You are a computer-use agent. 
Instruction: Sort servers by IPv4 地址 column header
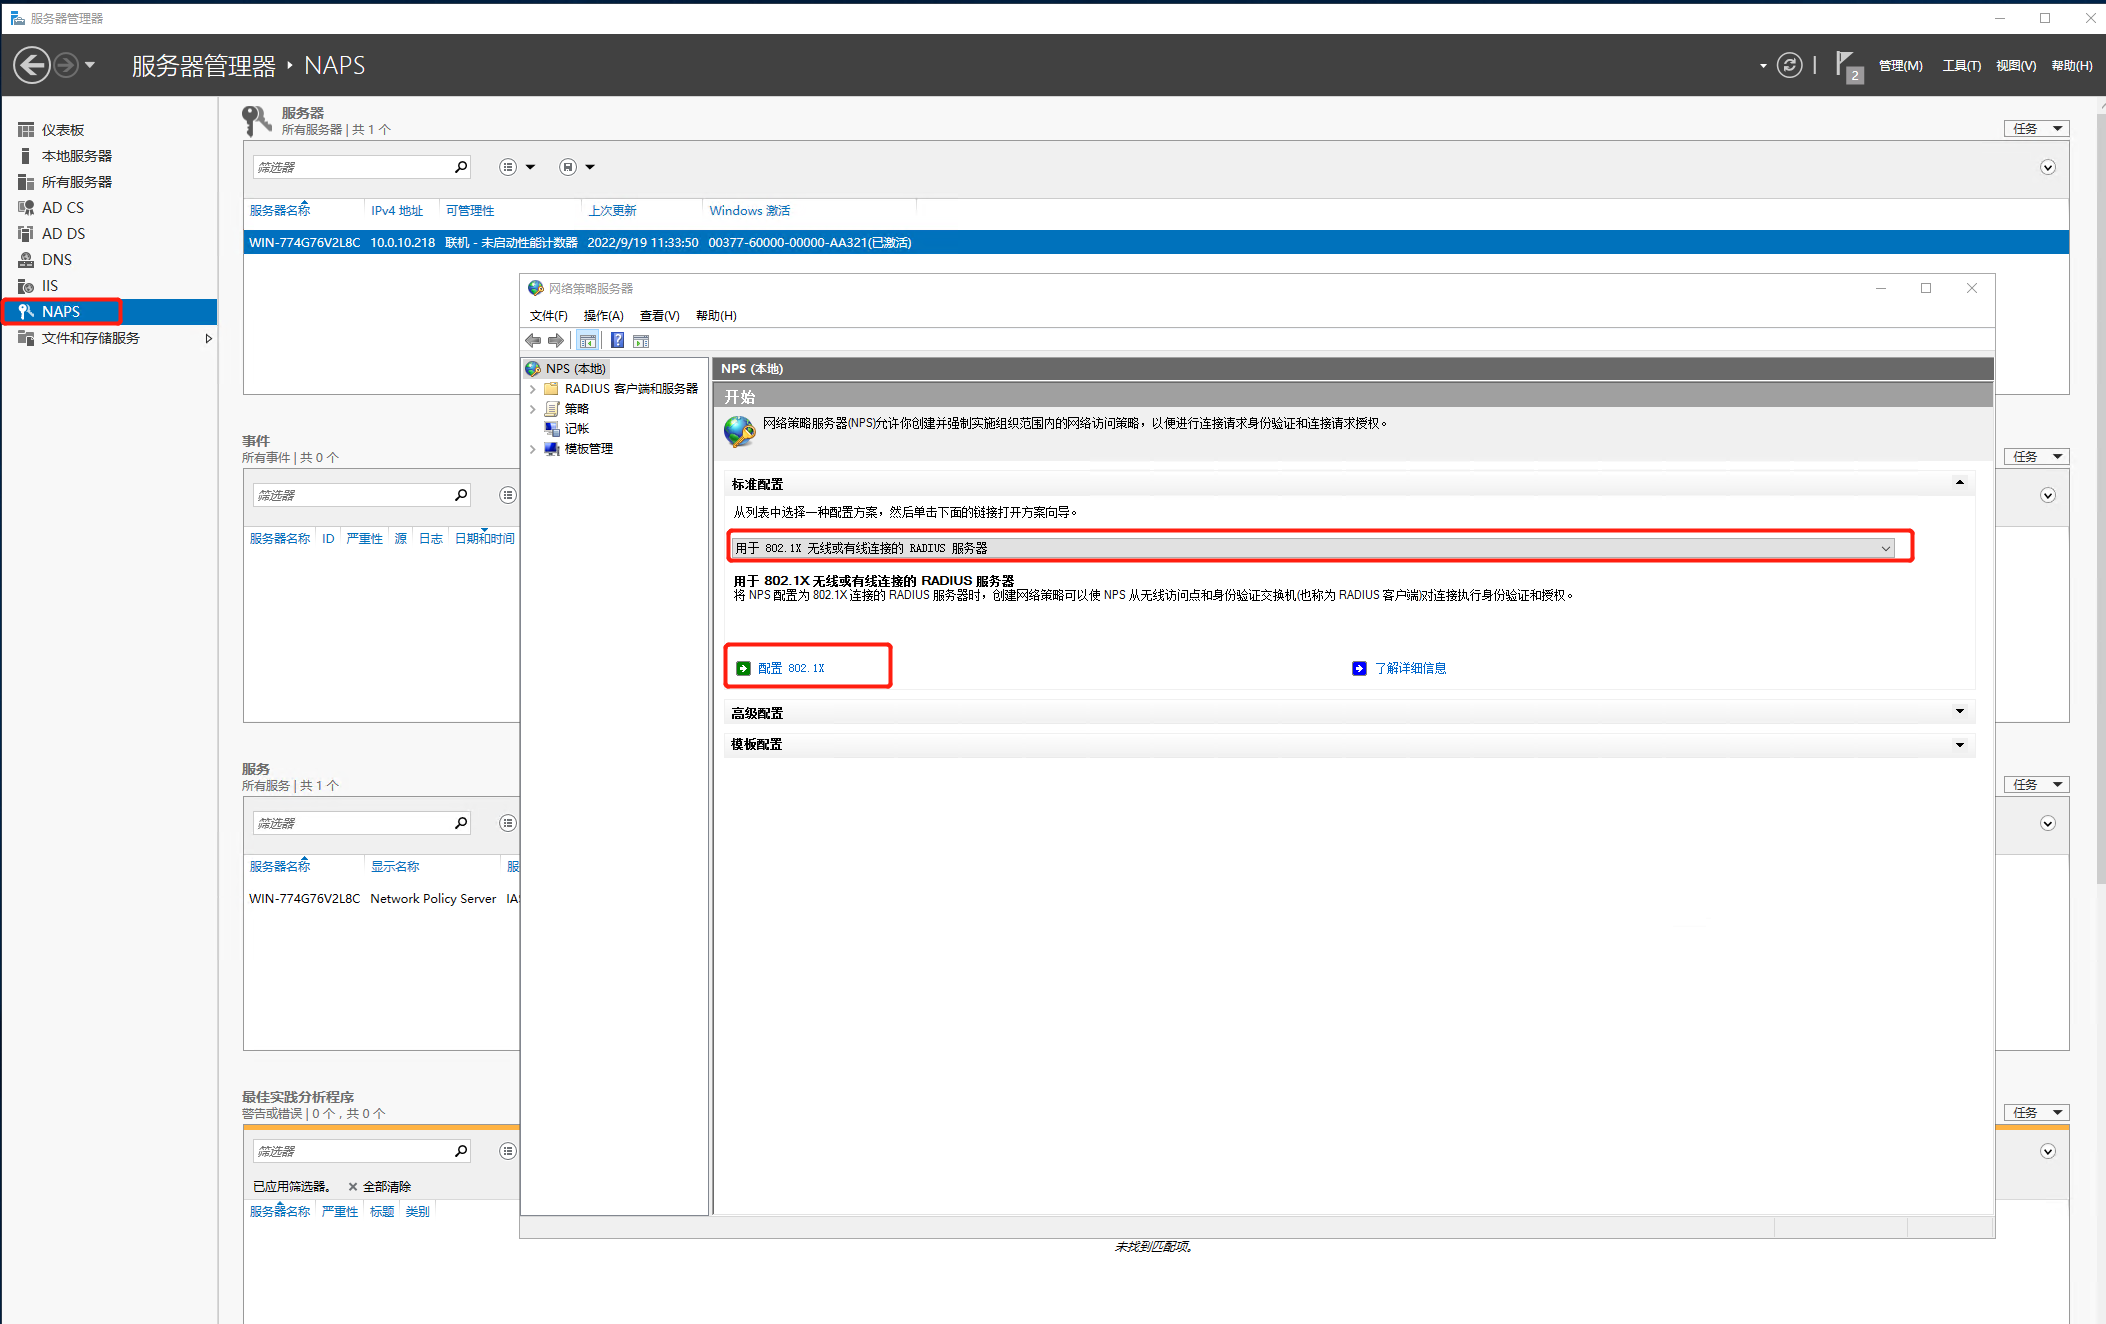[x=397, y=210]
